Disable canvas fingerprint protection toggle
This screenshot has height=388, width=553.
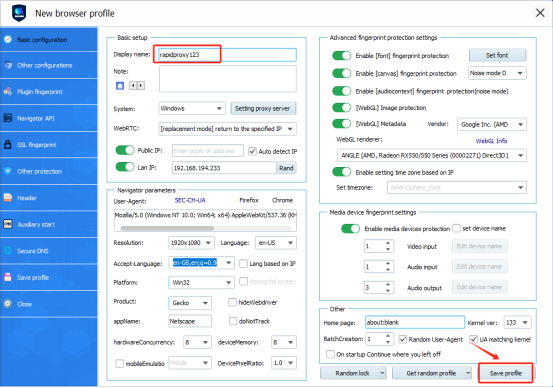pos(341,73)
